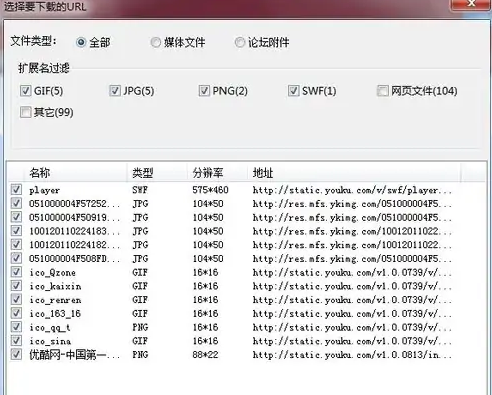The height and width of the screenshot is (395, 492).
Task: Select the ico_163_16 file name
Action: 55,314
